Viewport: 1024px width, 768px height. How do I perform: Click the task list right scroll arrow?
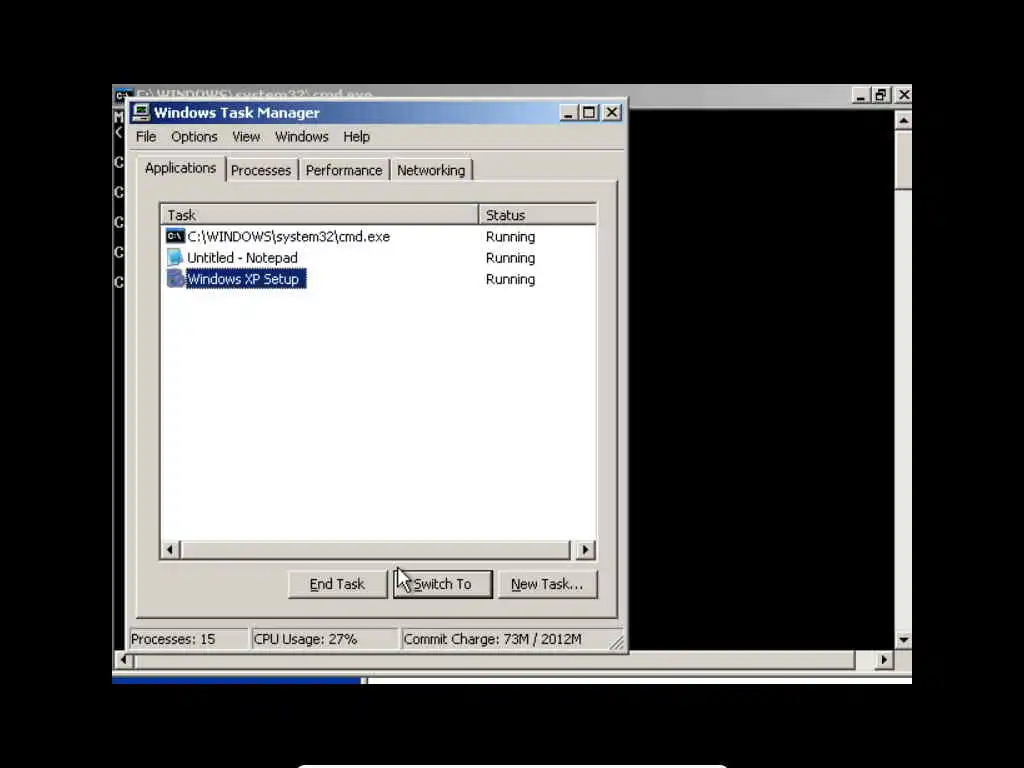[x=585, y=550]
